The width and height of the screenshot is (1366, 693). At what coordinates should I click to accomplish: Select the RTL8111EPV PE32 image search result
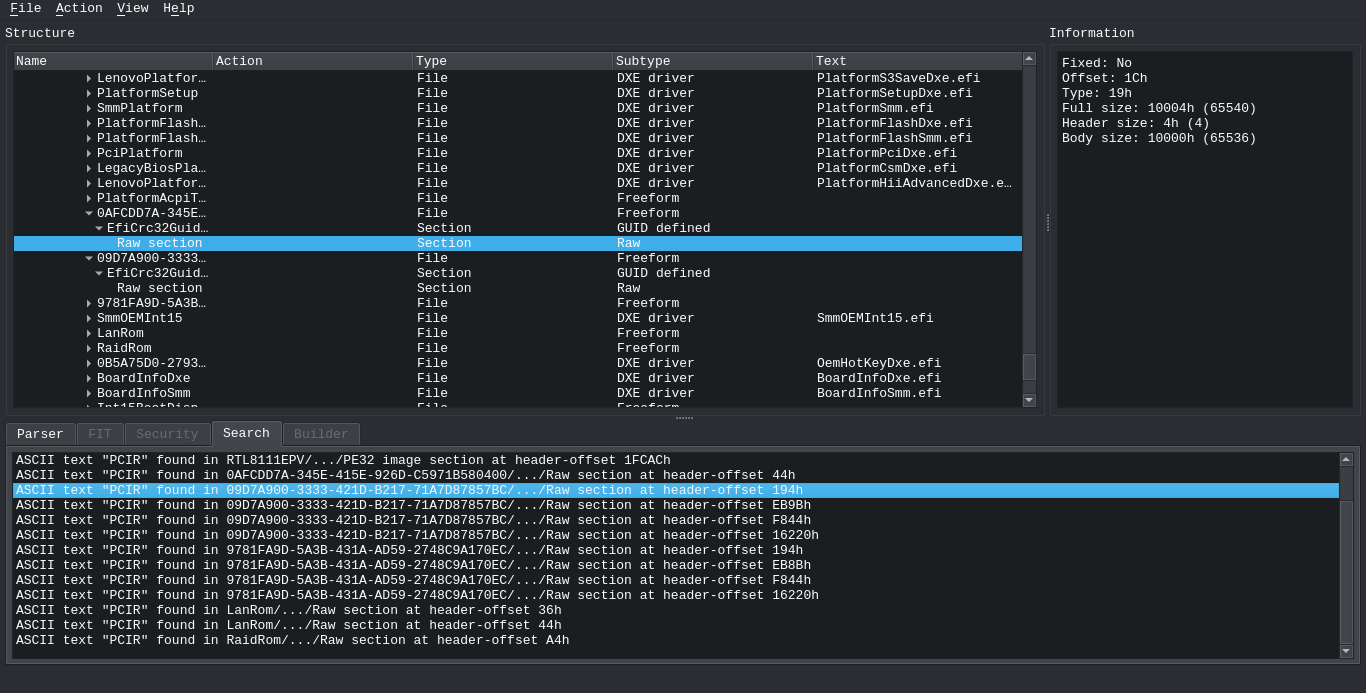point(343,461)
